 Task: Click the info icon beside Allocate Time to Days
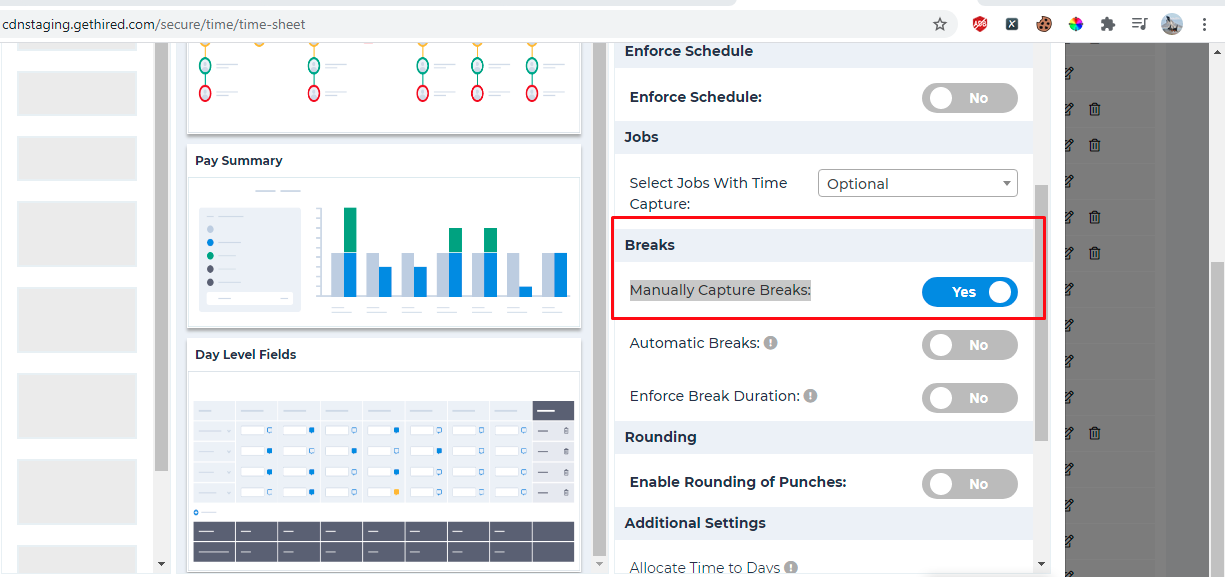coord(791,567)
